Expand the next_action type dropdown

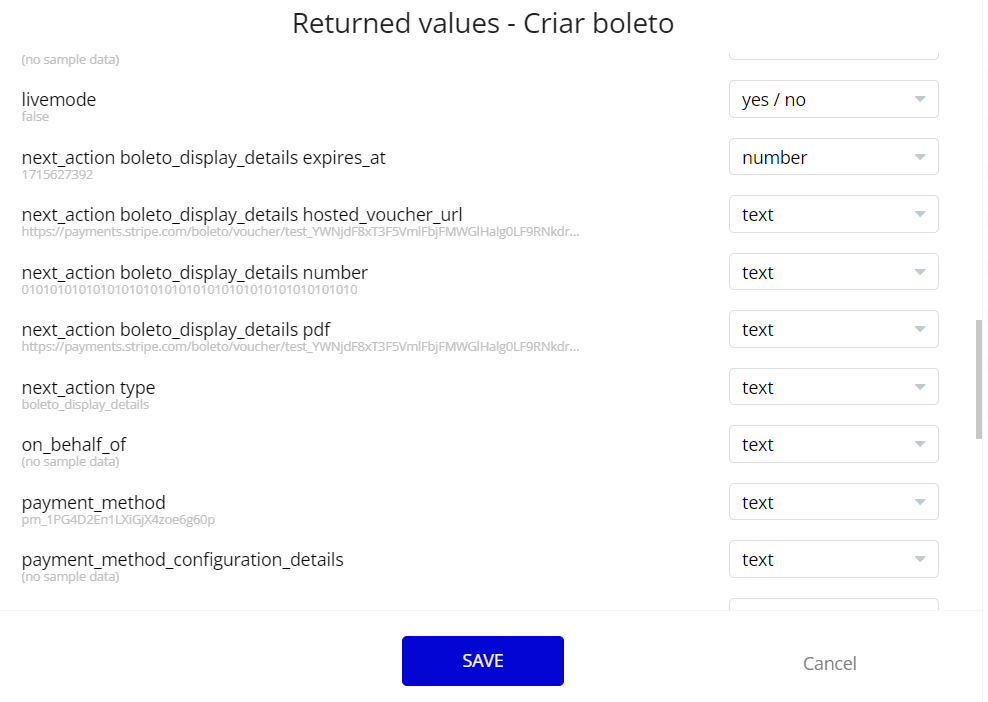click(x=833, y=387)
